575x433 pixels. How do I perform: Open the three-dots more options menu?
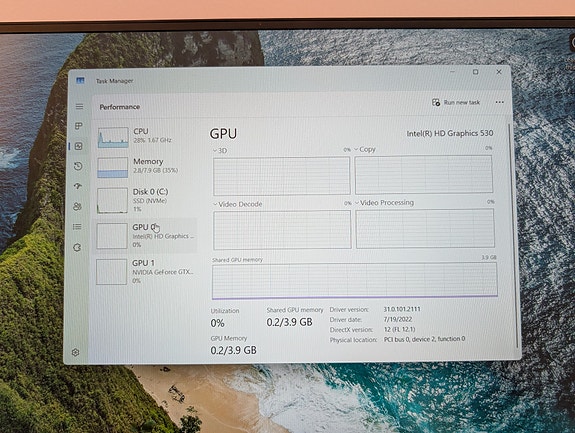click(499, 102)
